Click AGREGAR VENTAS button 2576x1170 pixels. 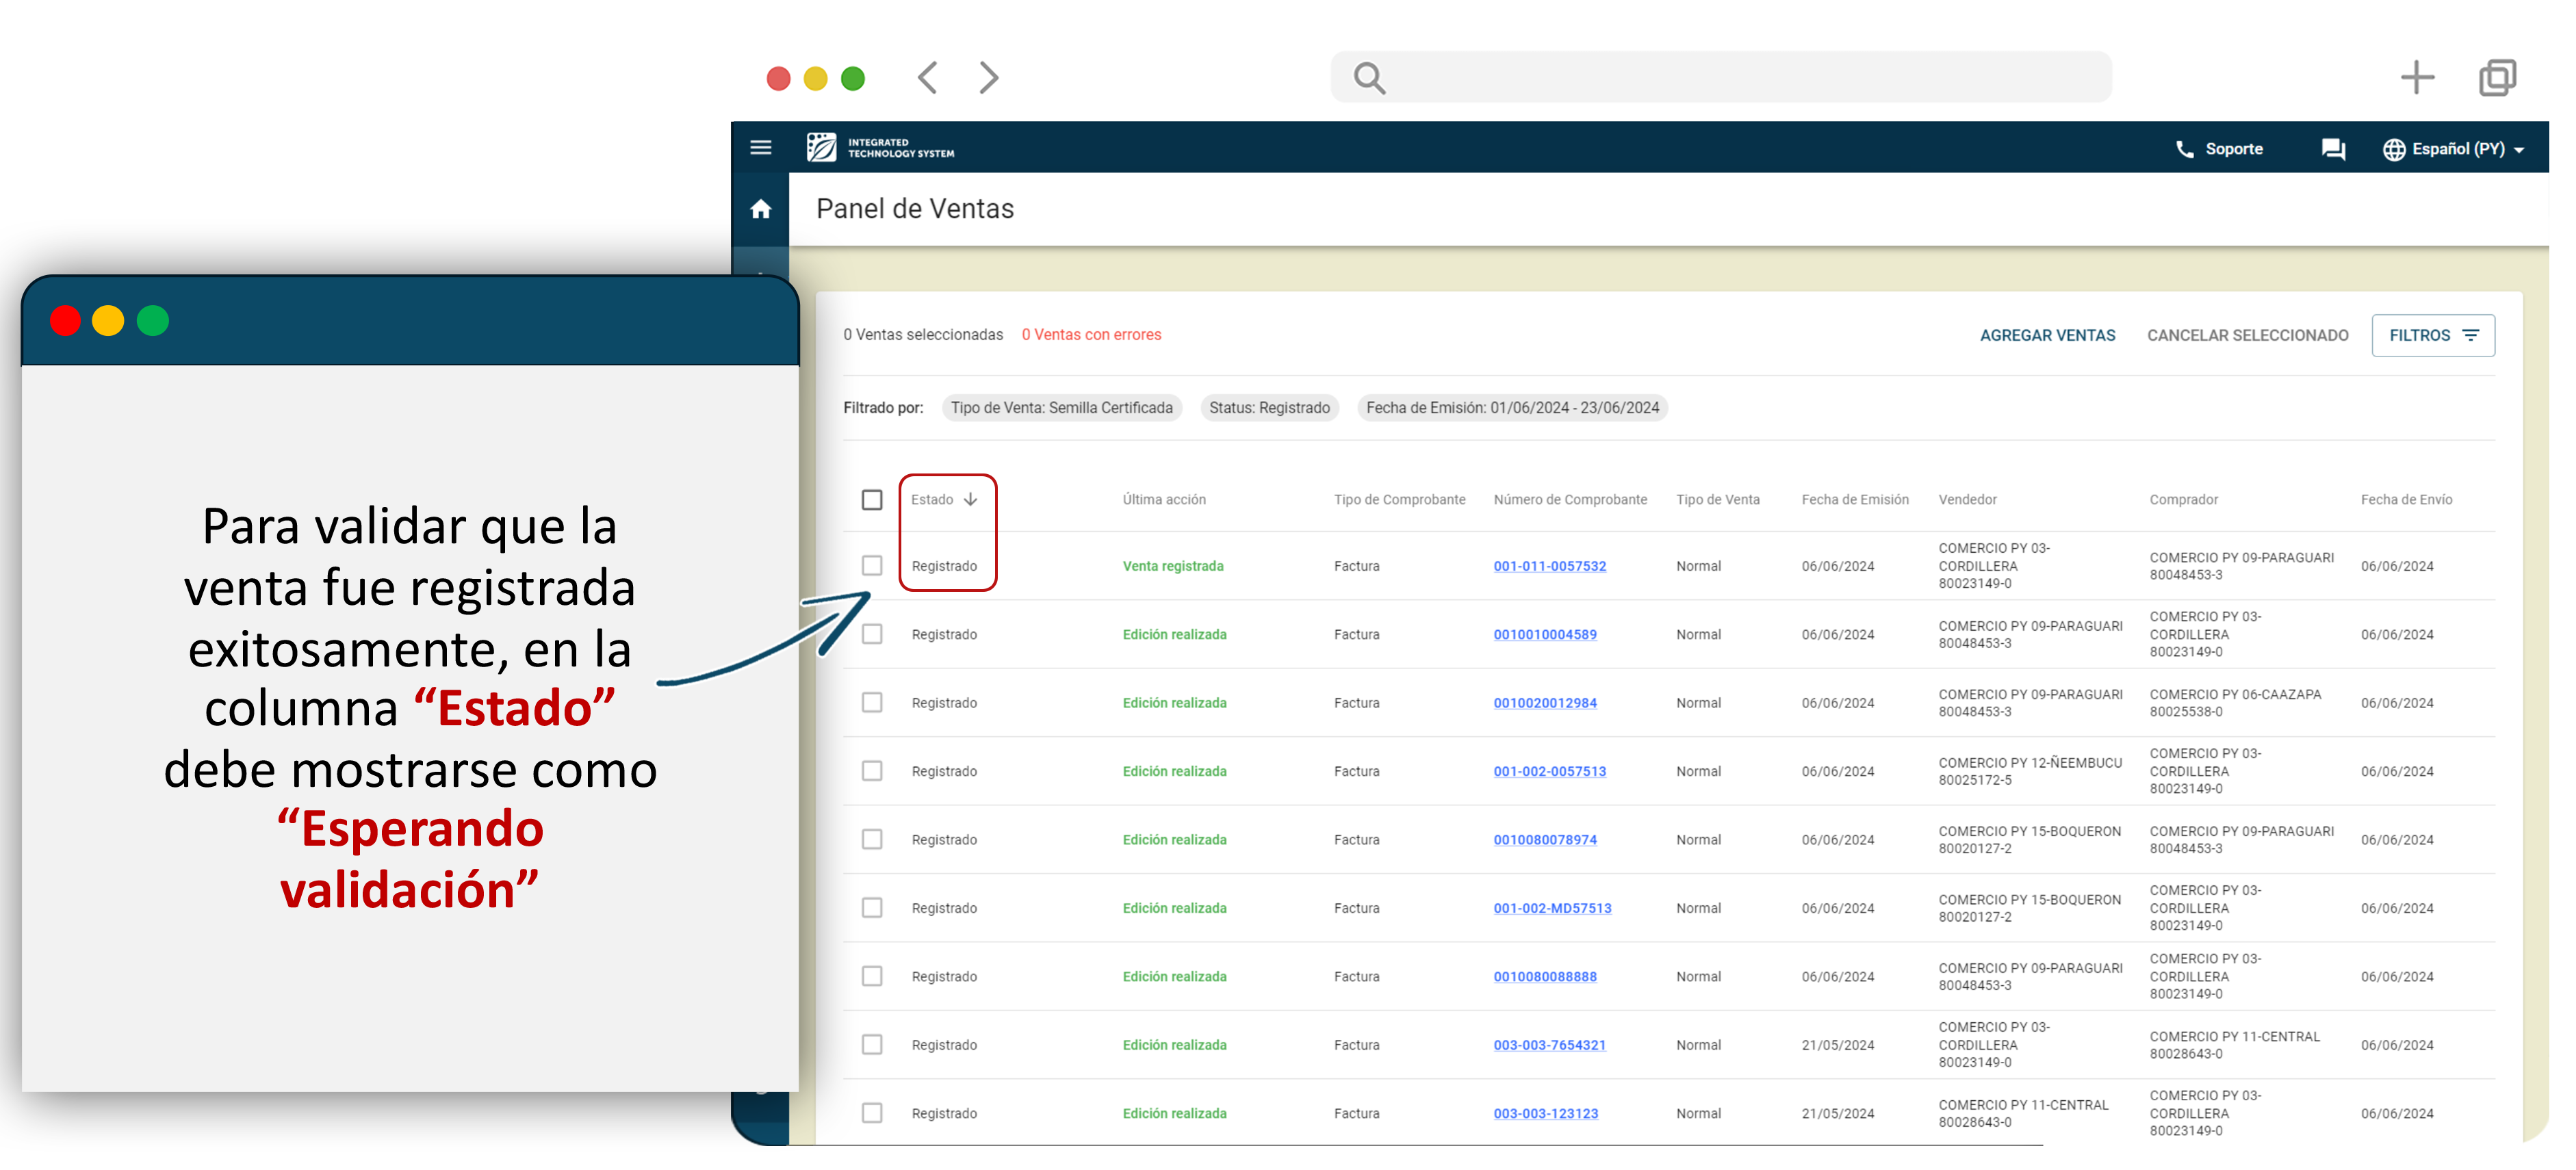2046,335
